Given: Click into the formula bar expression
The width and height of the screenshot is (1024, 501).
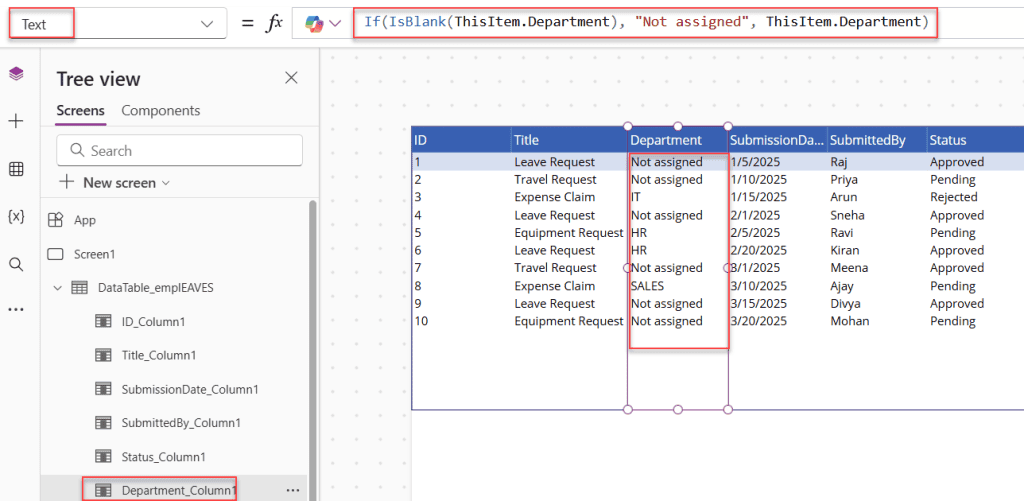Looking at the screenshot, I should (x=646, y=22).
